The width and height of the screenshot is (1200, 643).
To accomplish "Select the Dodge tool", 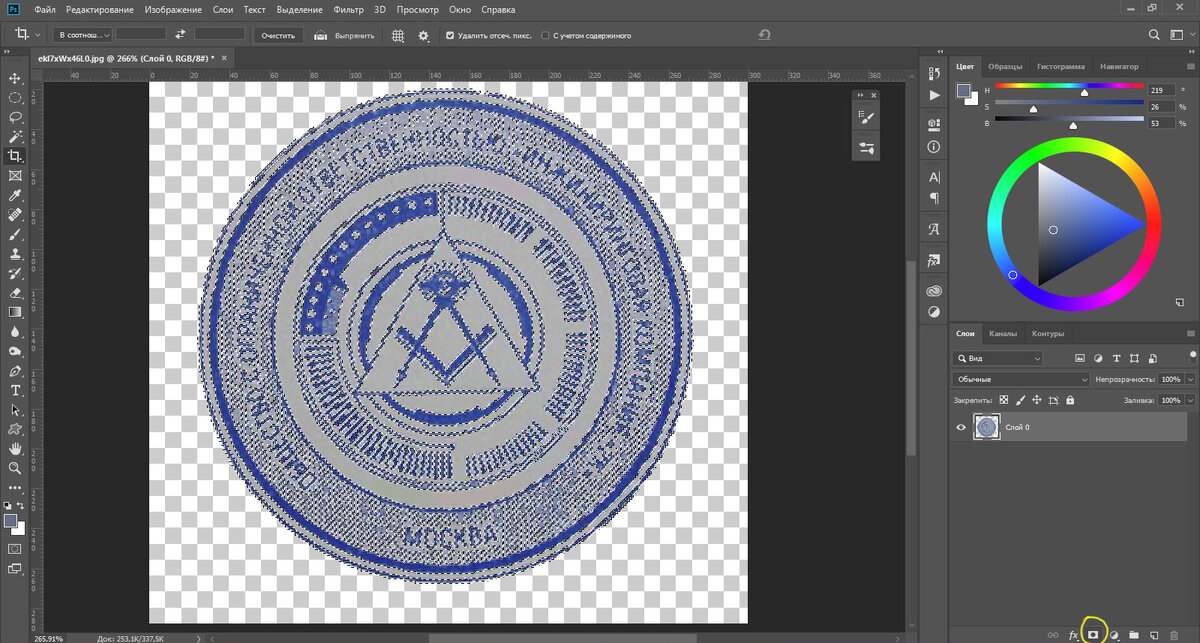I will click(x=15, y=351).
